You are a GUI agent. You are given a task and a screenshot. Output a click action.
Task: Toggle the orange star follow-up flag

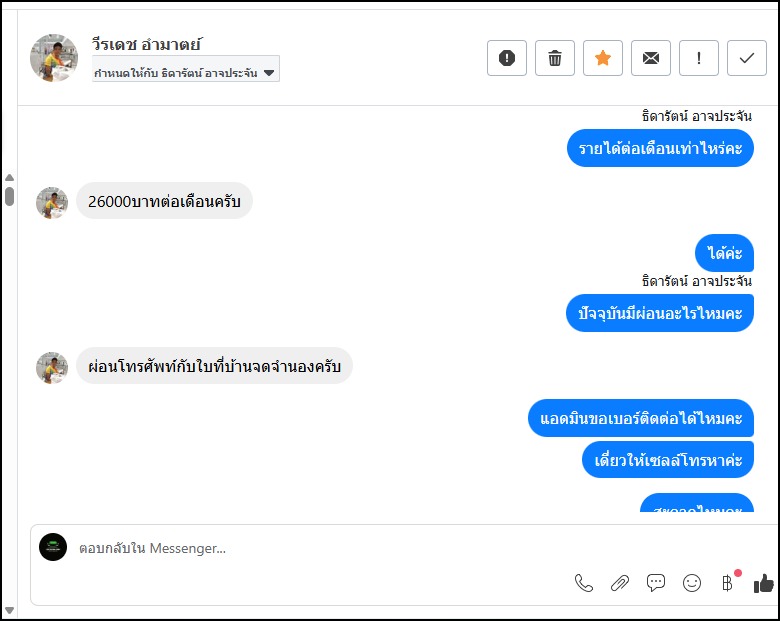(x=603, y=58)
